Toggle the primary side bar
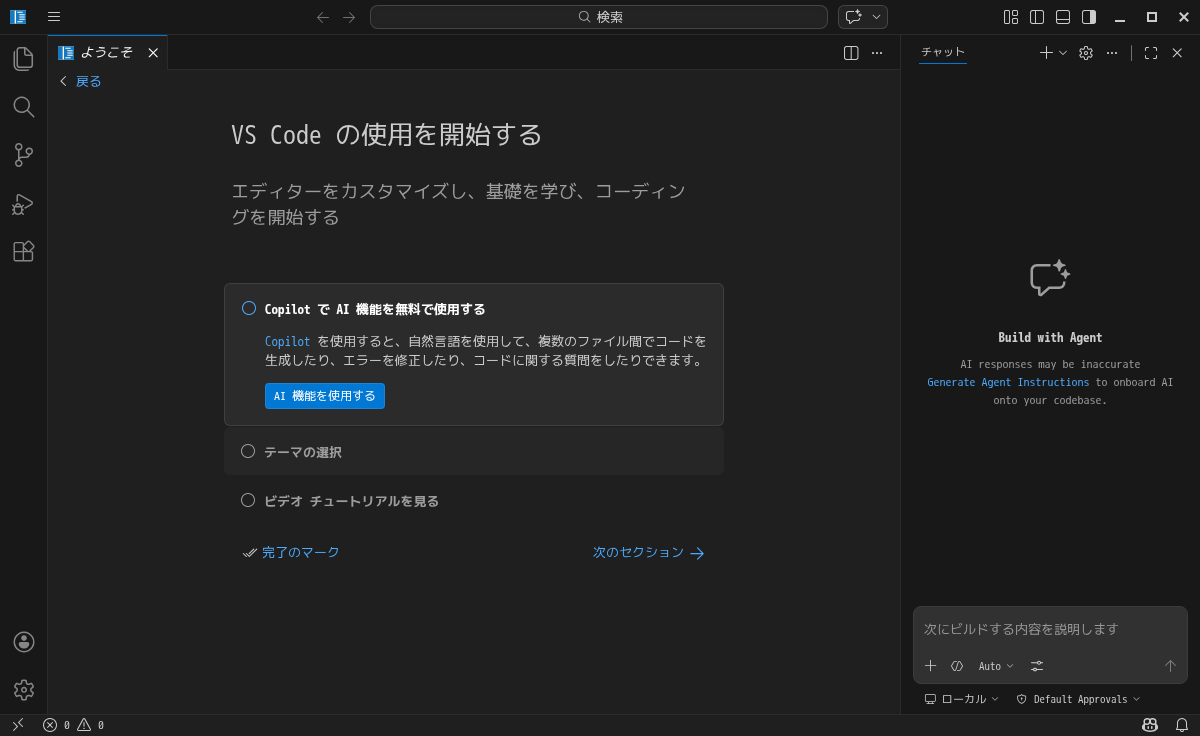The width and height of the screenshot is (1200, 736). click(1037, 17)
